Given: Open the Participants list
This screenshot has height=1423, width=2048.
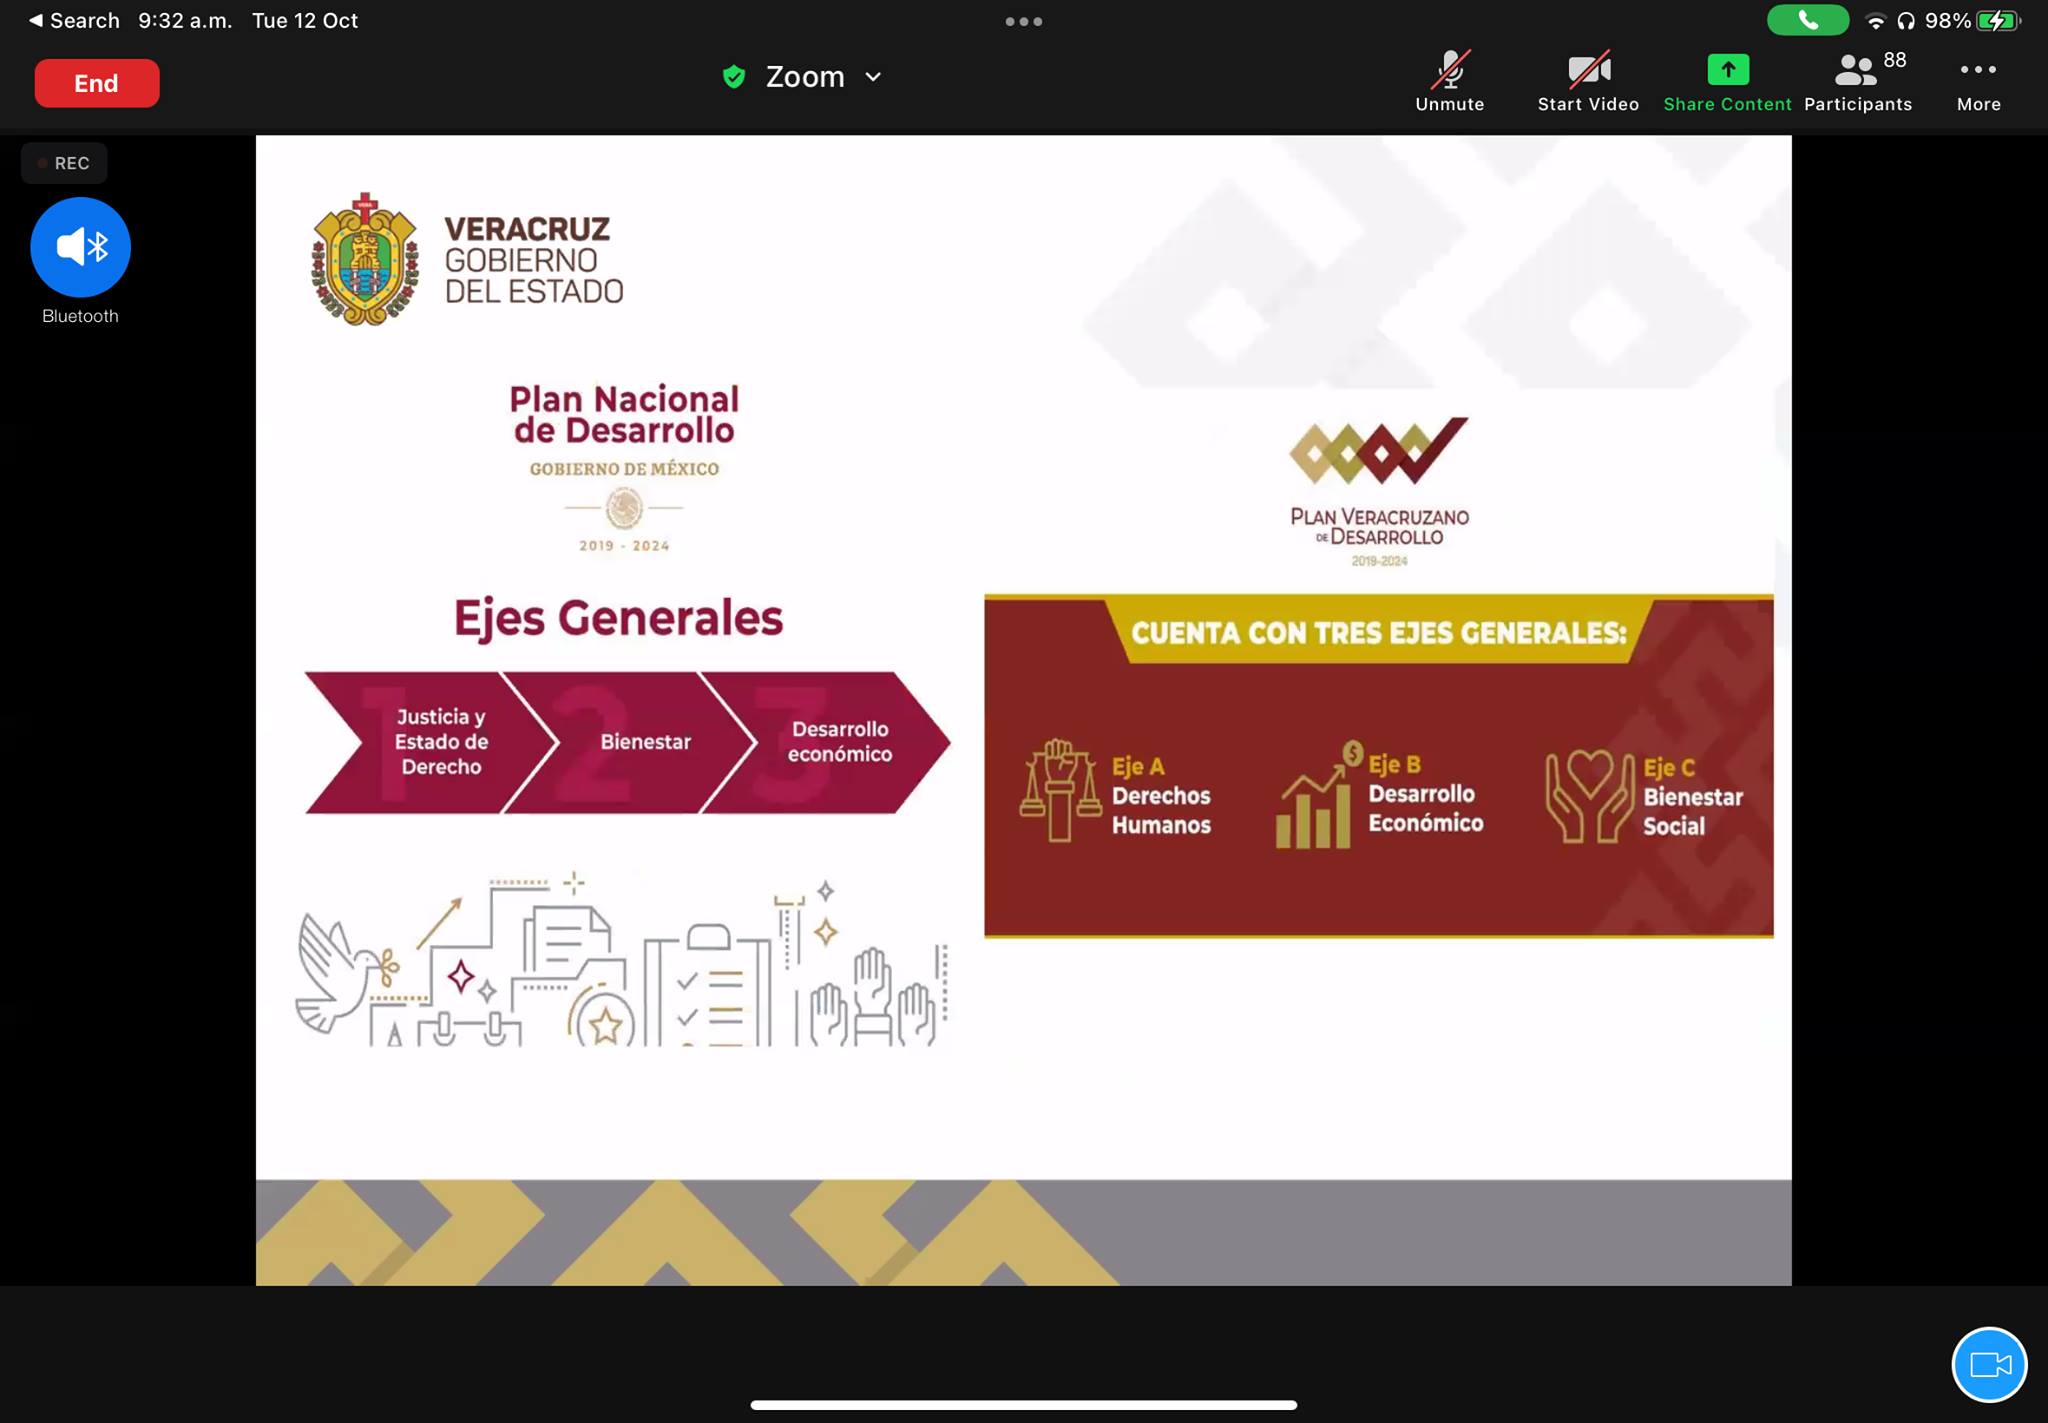Looking at the screenshot, I should click(x=1857, y=80).
